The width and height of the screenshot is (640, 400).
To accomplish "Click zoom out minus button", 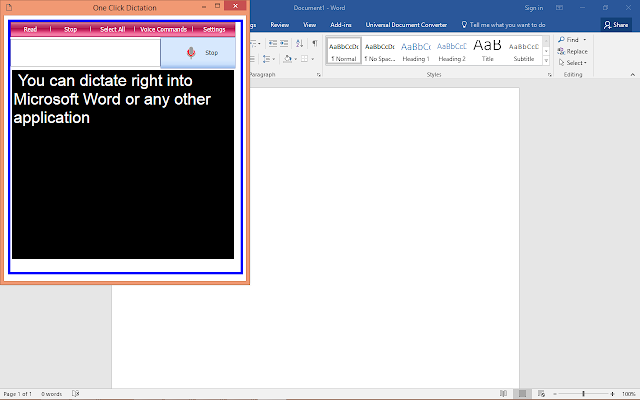I will click(x=555, y=394).
